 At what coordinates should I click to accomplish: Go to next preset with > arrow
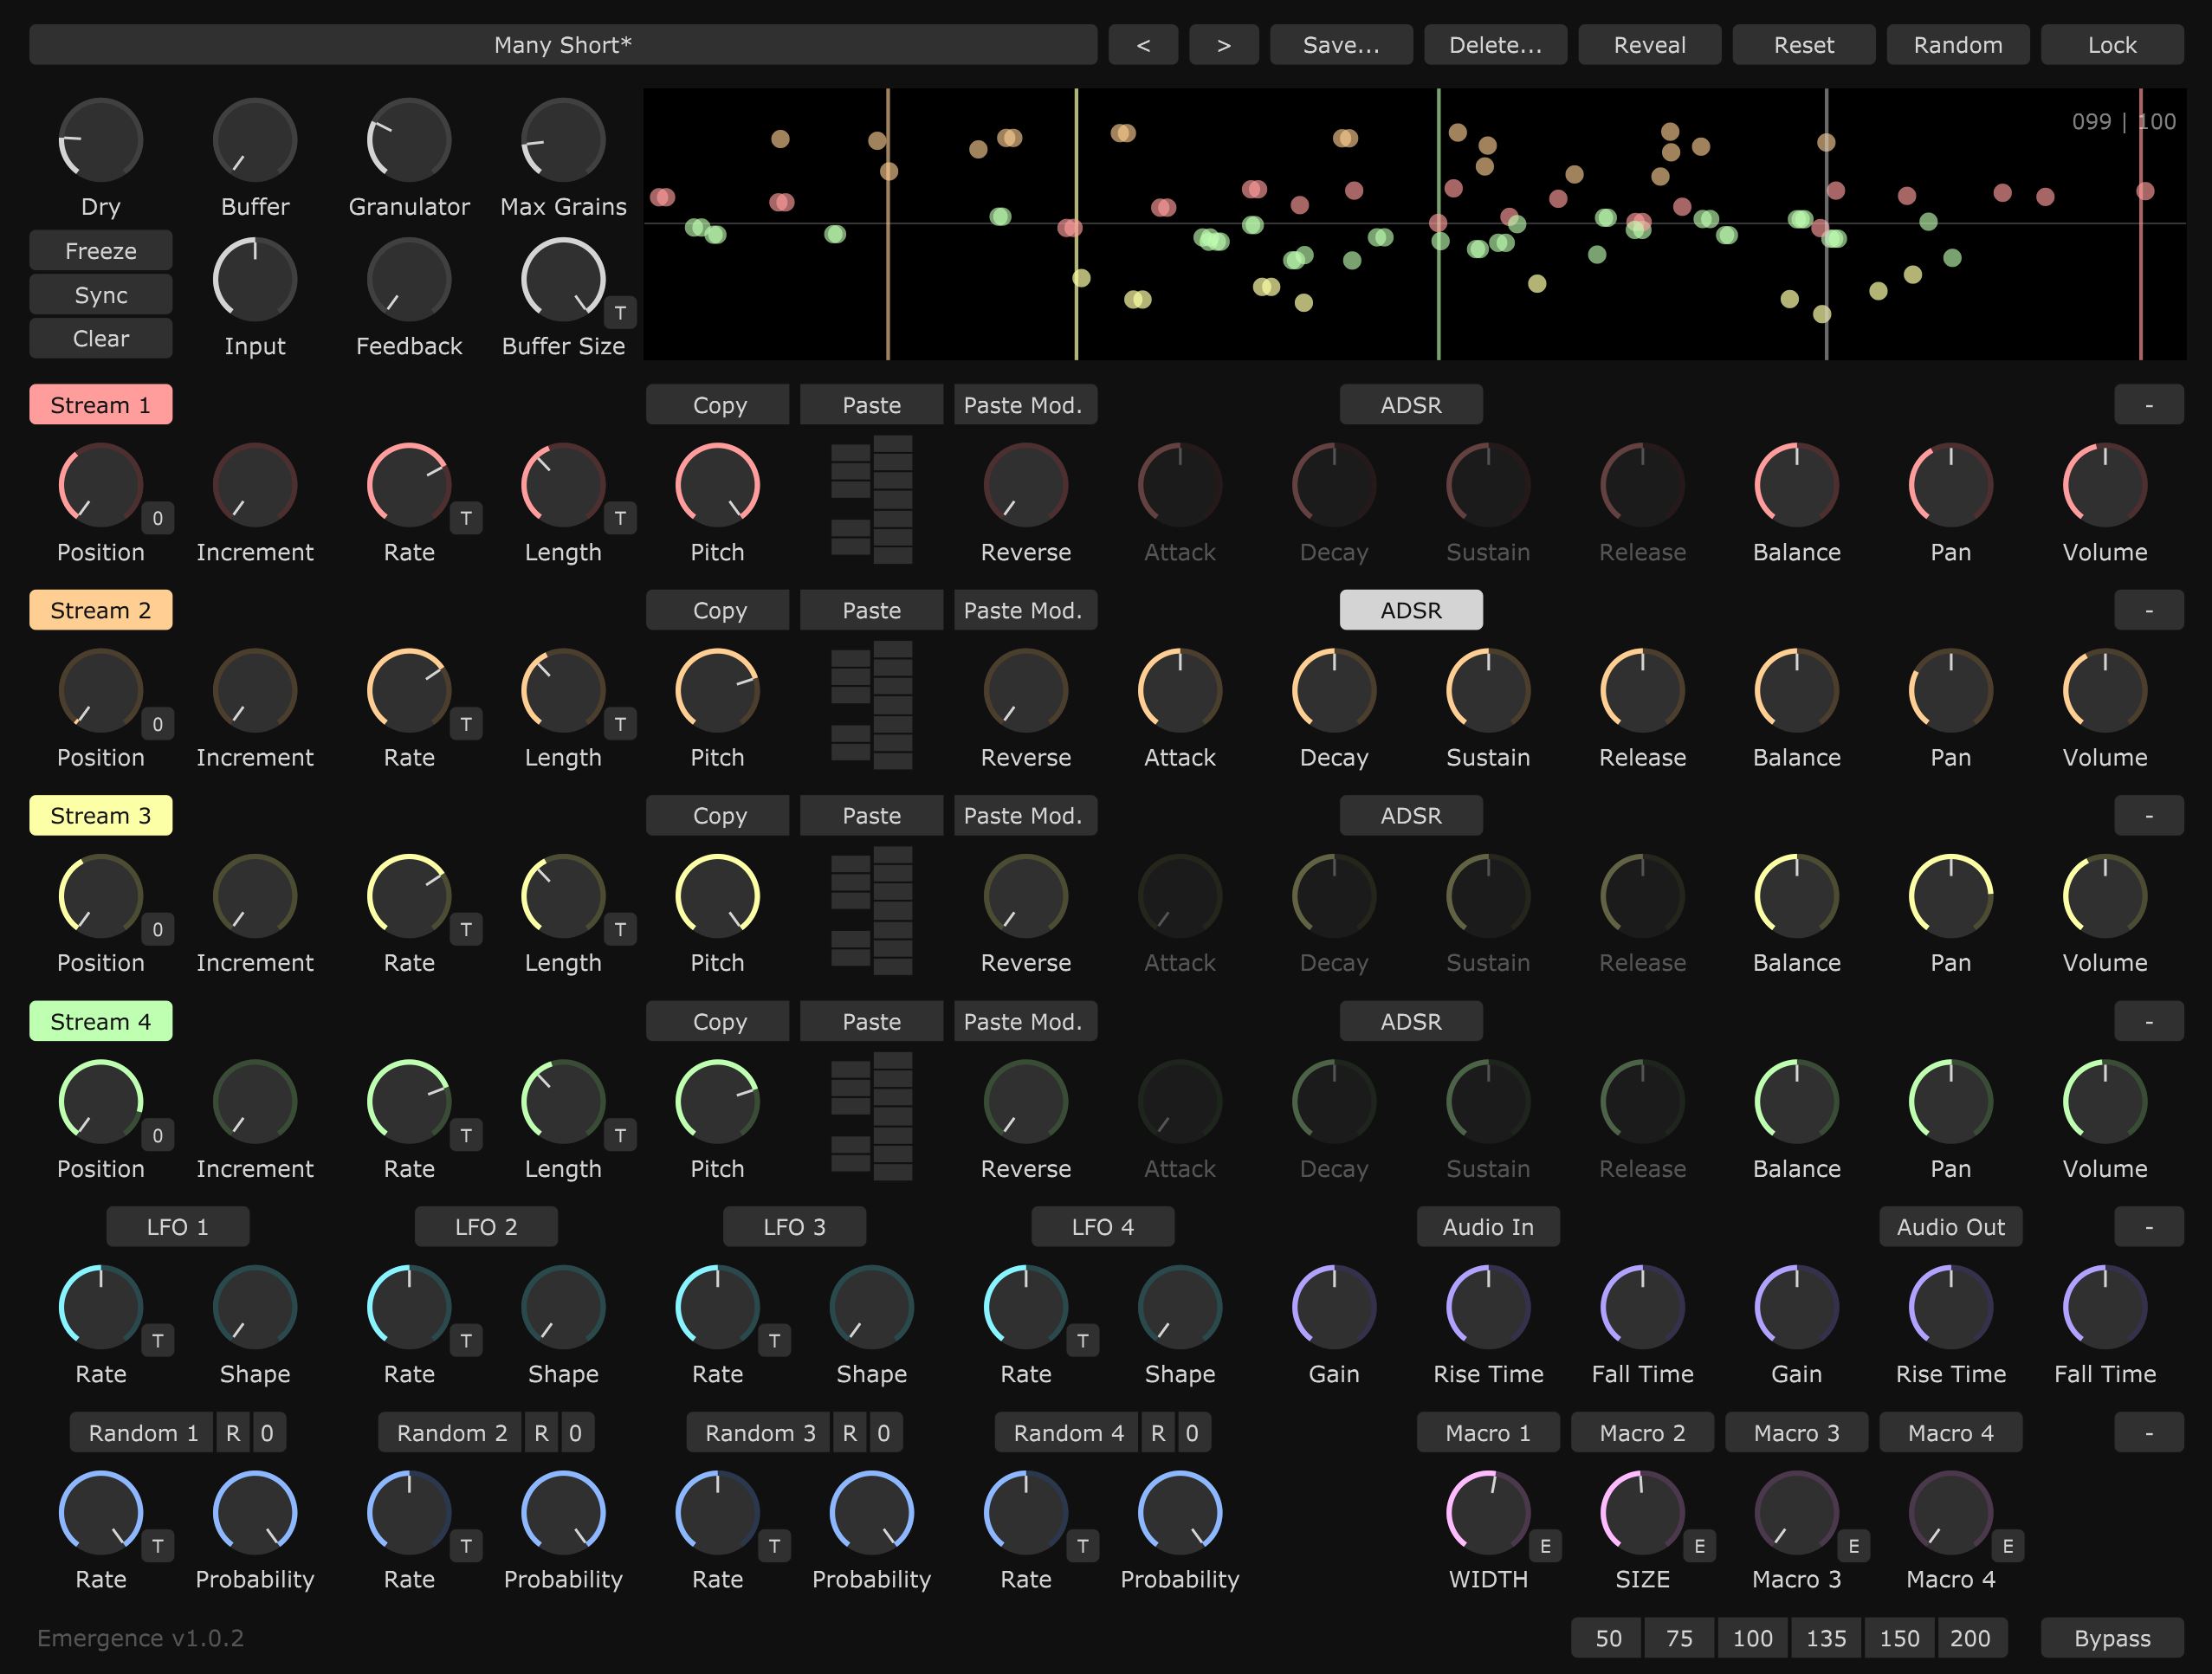(1223, 45)
